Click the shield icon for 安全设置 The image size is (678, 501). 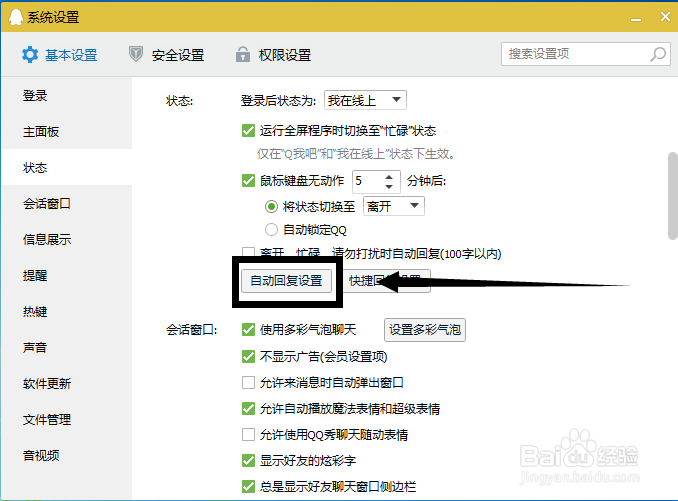pos(136,54)
